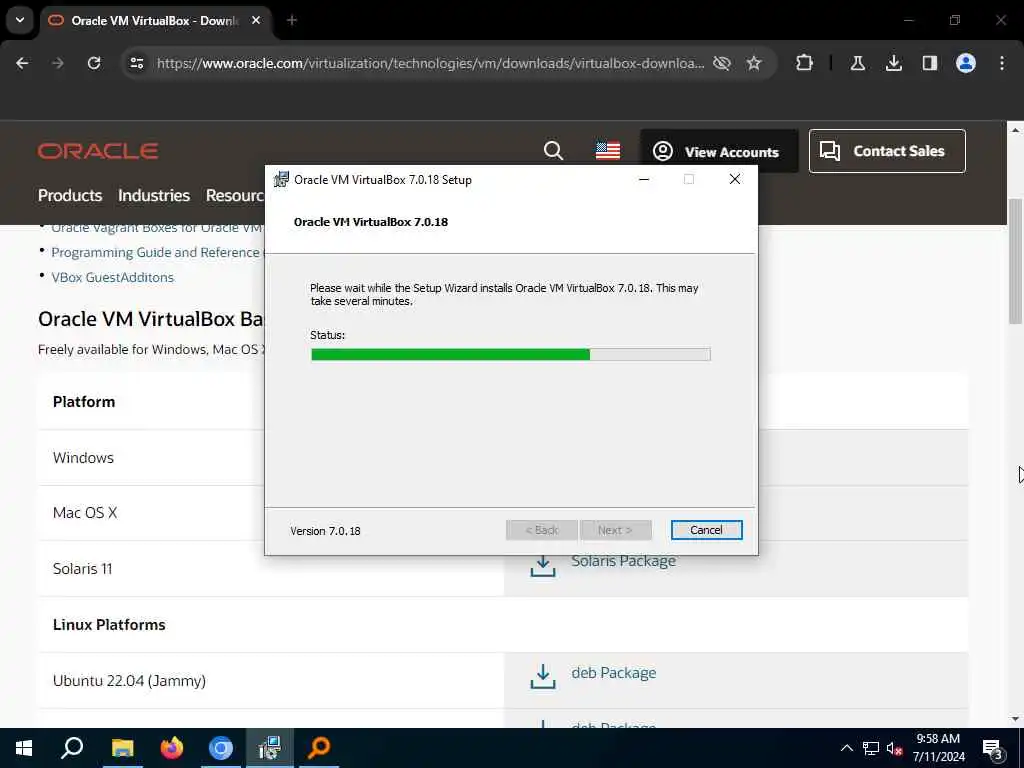The image size is (1024, 768).
Task: Open the browser three-dot menu
Action: pyautogui.click(x=1002, y=63)
